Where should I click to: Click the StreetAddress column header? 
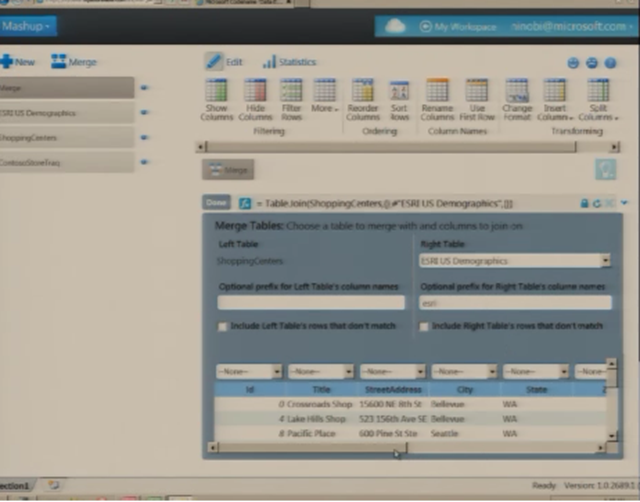pyautogui.click(x=393, y=390)
